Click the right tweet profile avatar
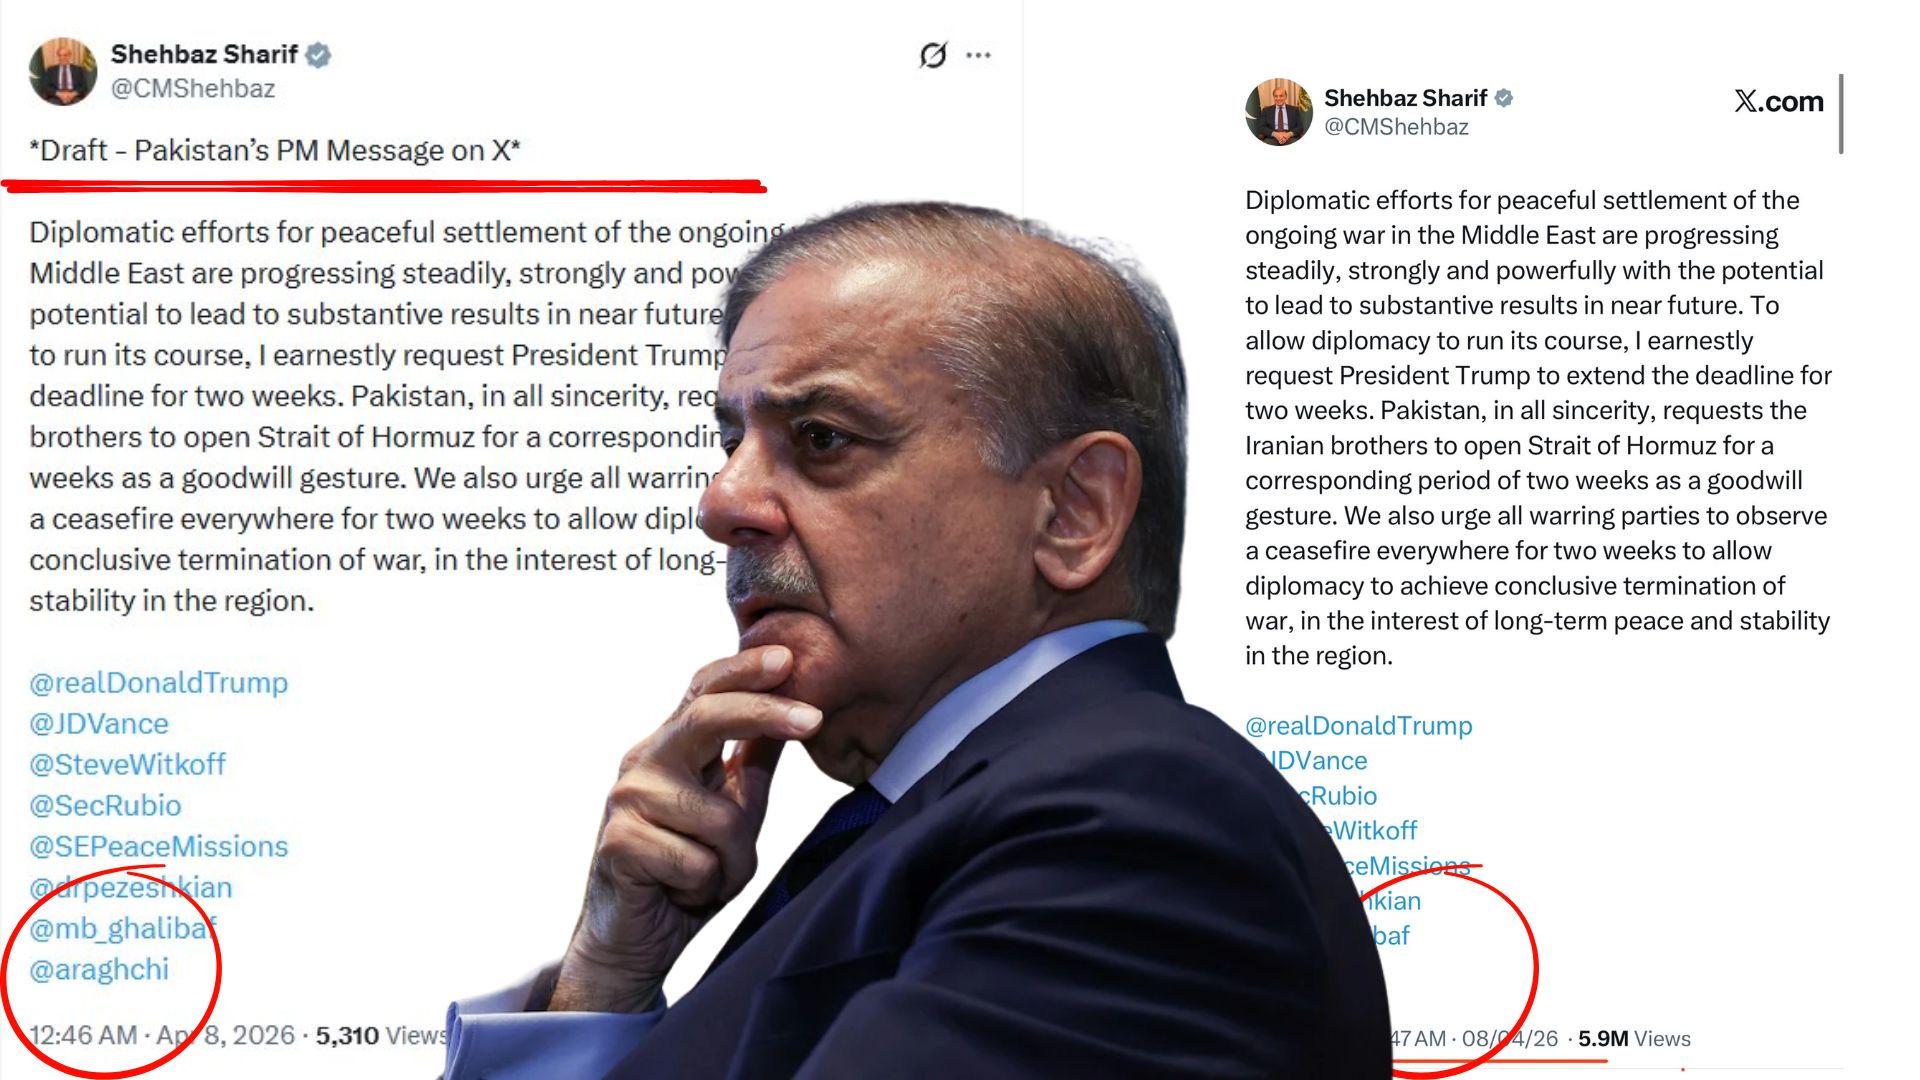This screenshot has width=1920, height=1080. 1278,112
